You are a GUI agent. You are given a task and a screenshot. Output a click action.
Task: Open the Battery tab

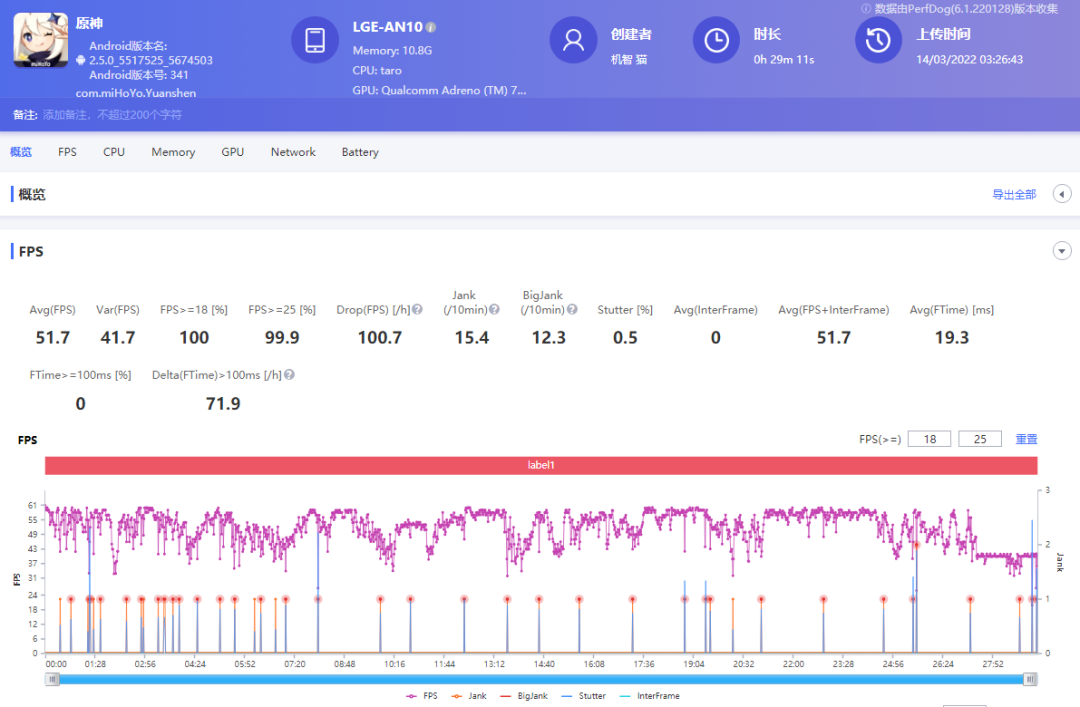click(360, 152)
